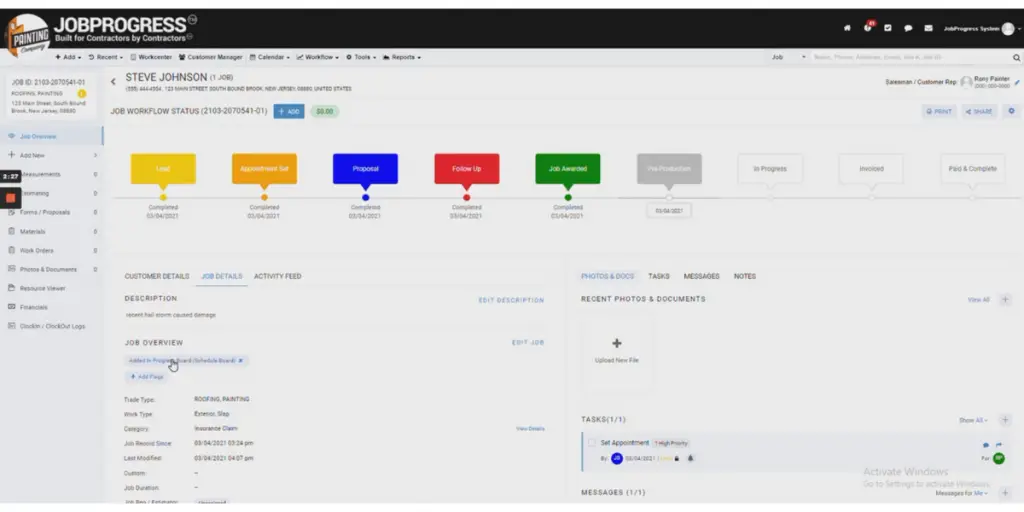Switch to the Activity Feed tab

click(x=277, y=276)
